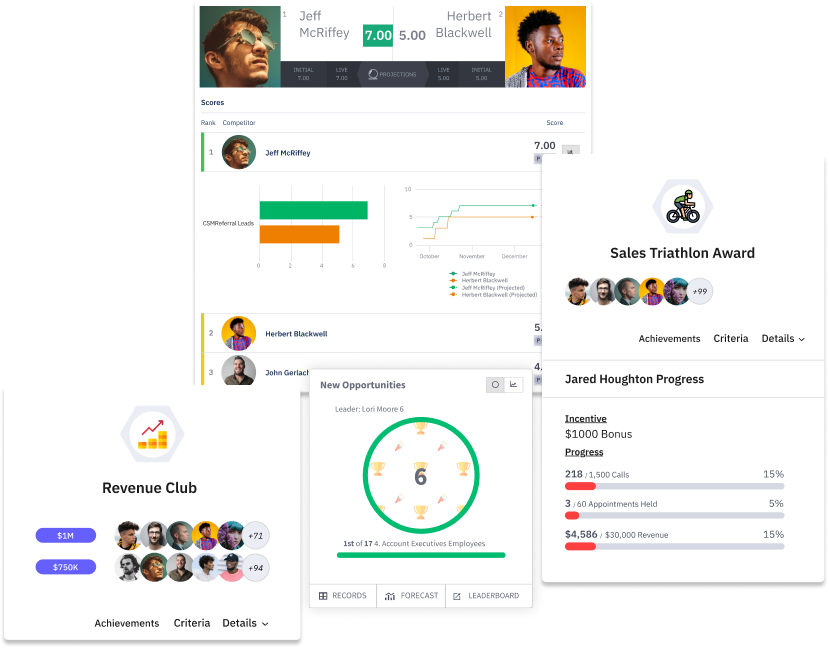Open Criteria tab in Revenue Club card

pyautogui.click(x=192, y=623)
